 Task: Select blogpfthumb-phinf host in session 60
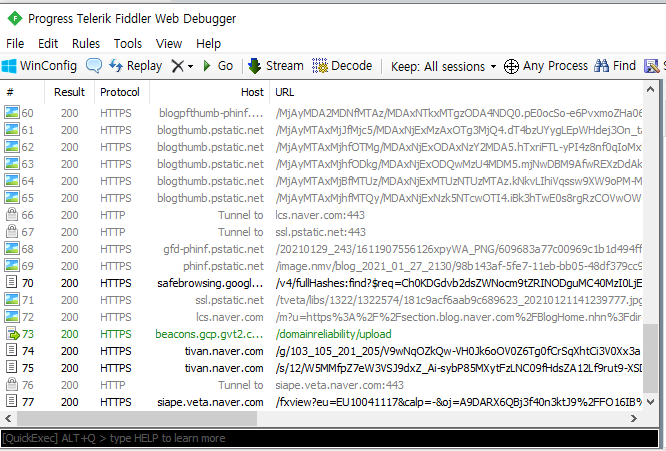211,113
